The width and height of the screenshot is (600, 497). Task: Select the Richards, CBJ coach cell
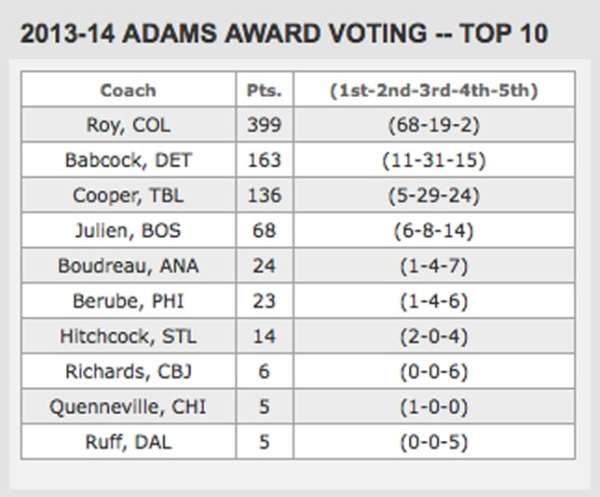(x=128, y=372)
